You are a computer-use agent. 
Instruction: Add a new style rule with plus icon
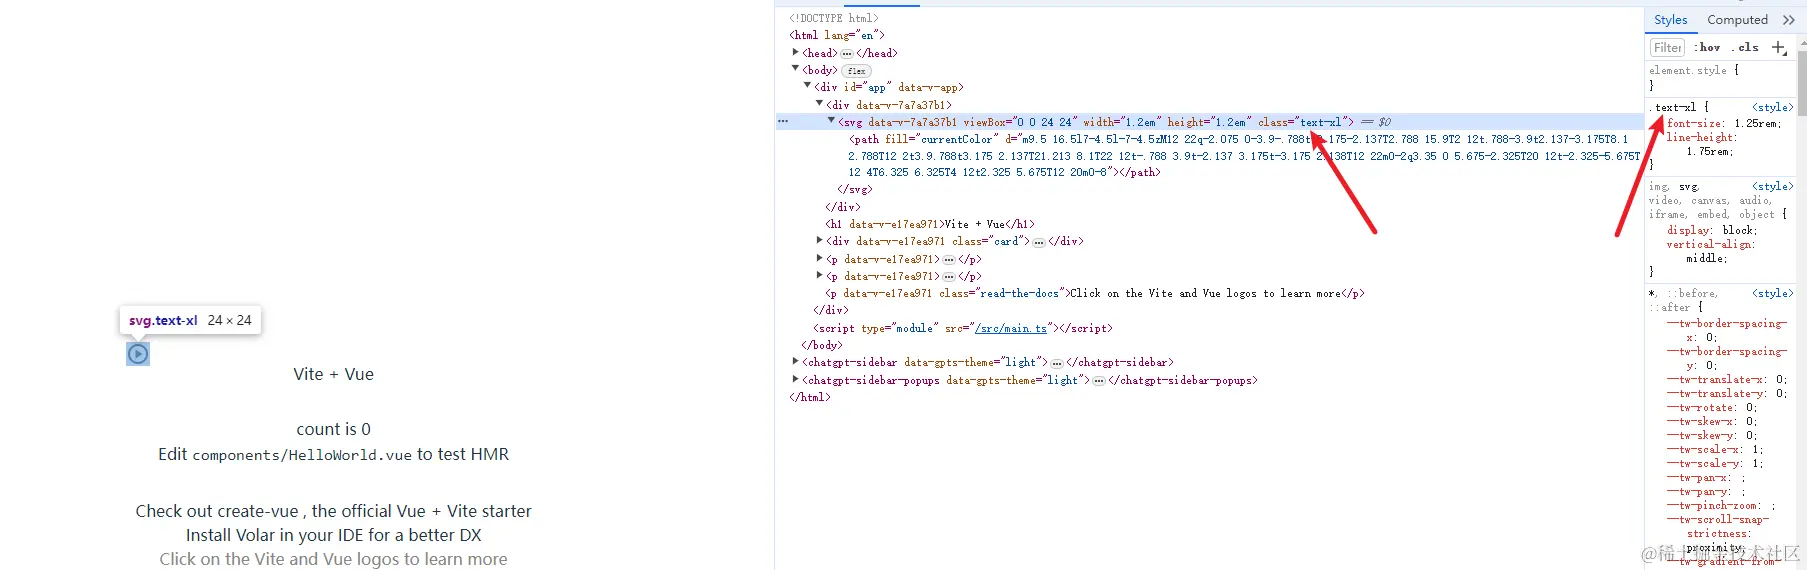click(1779, 47)
